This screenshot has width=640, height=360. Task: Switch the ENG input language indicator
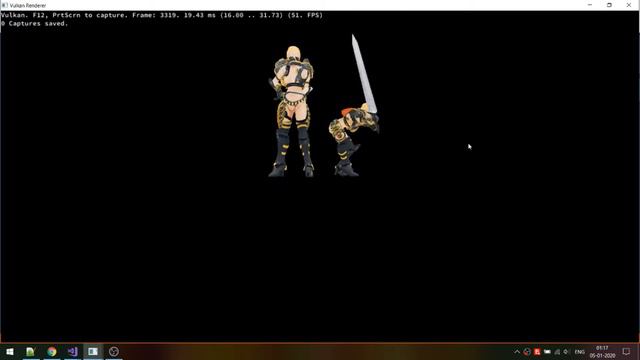coord(580,352)
